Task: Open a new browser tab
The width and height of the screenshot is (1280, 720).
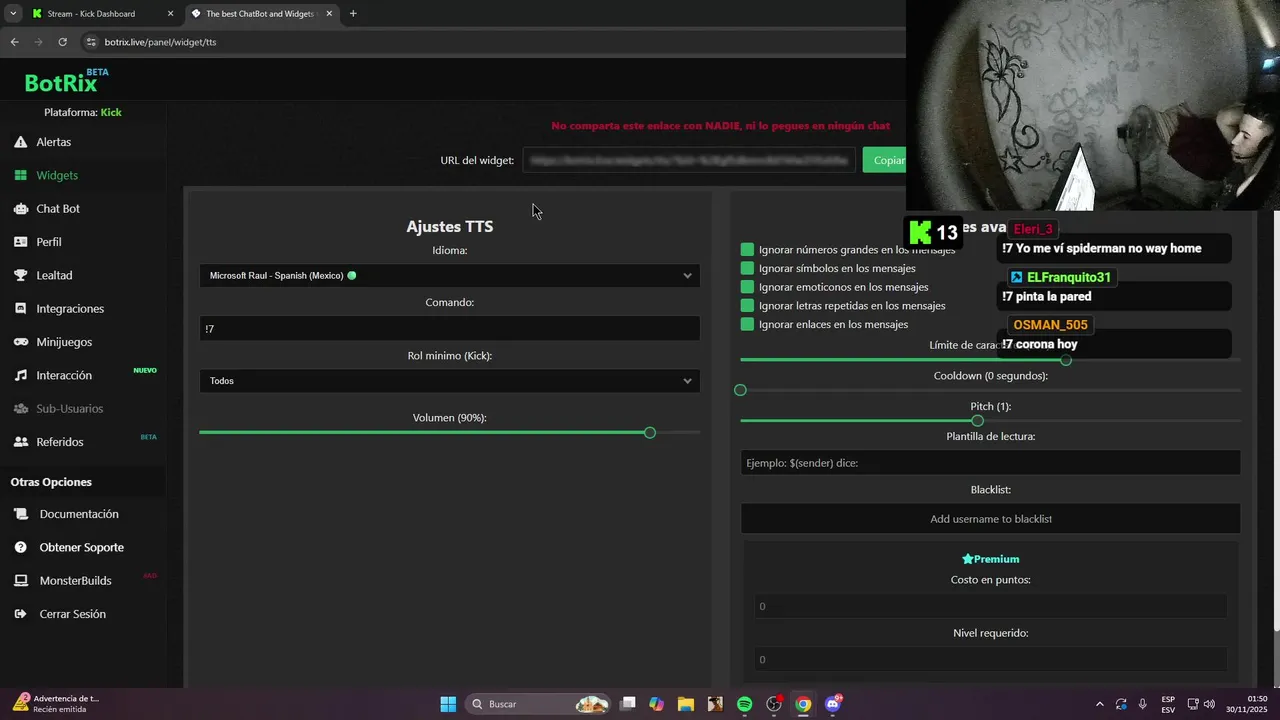Action: coord(353,14)
